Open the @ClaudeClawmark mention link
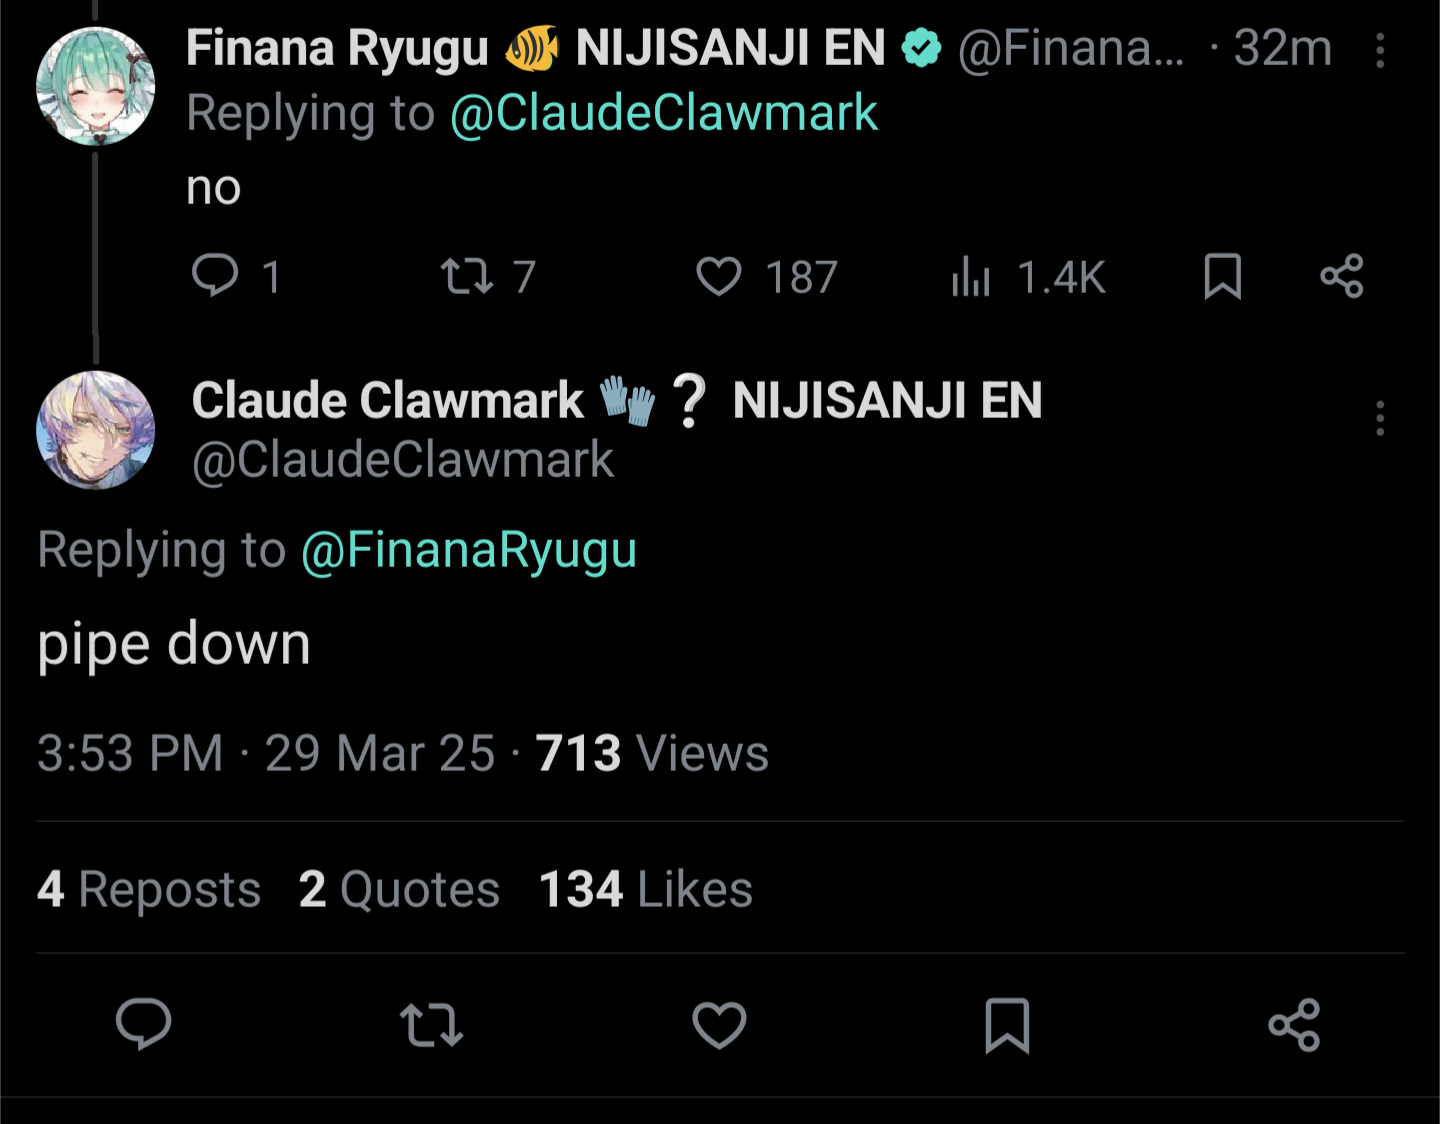Viewport: 1440px width, 1124px height. coord(664,113)
